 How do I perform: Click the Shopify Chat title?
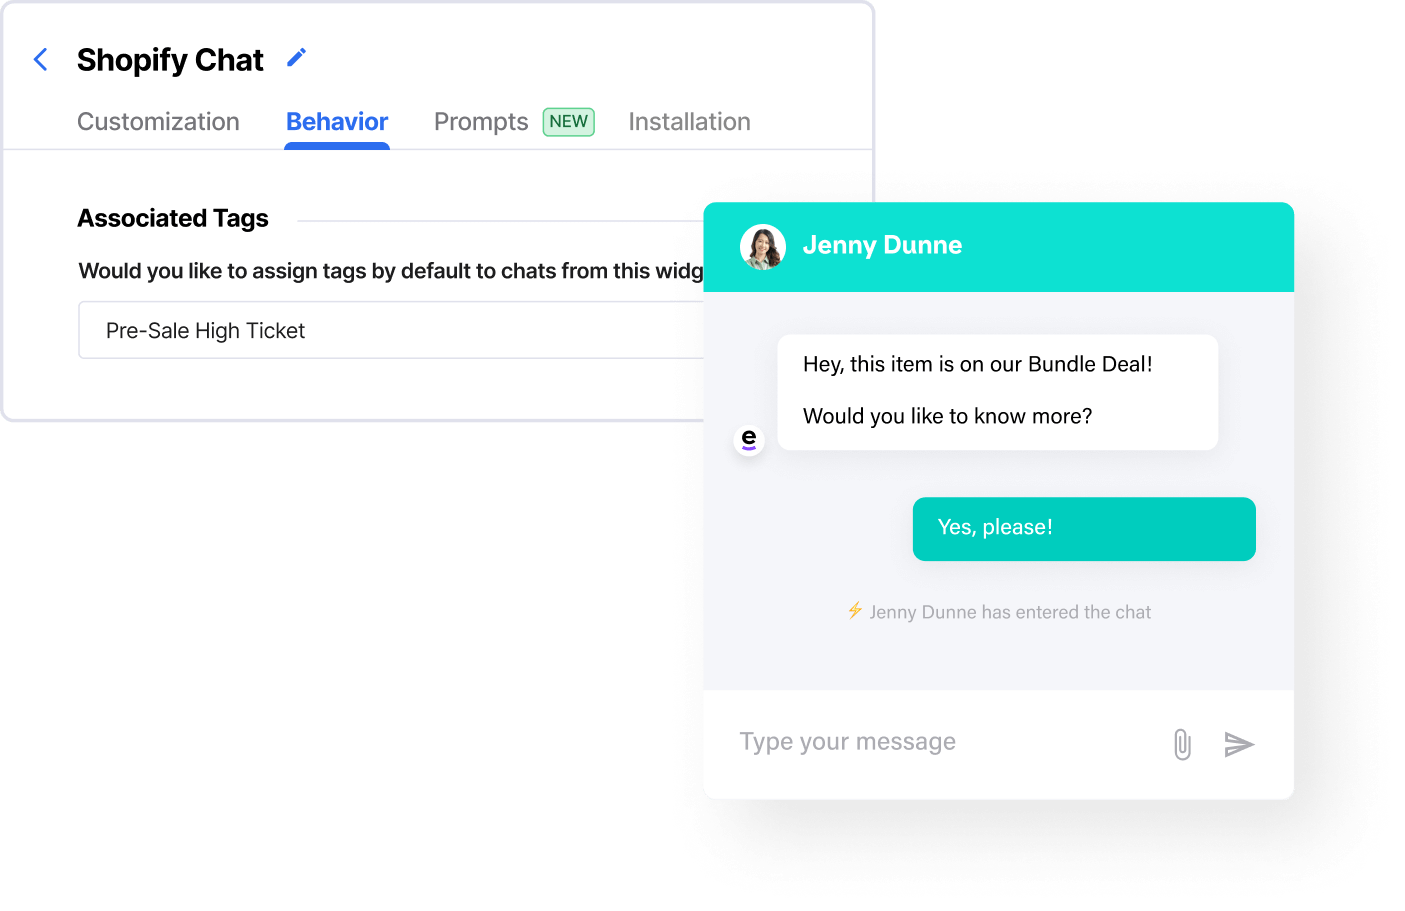tap(170, 60)
